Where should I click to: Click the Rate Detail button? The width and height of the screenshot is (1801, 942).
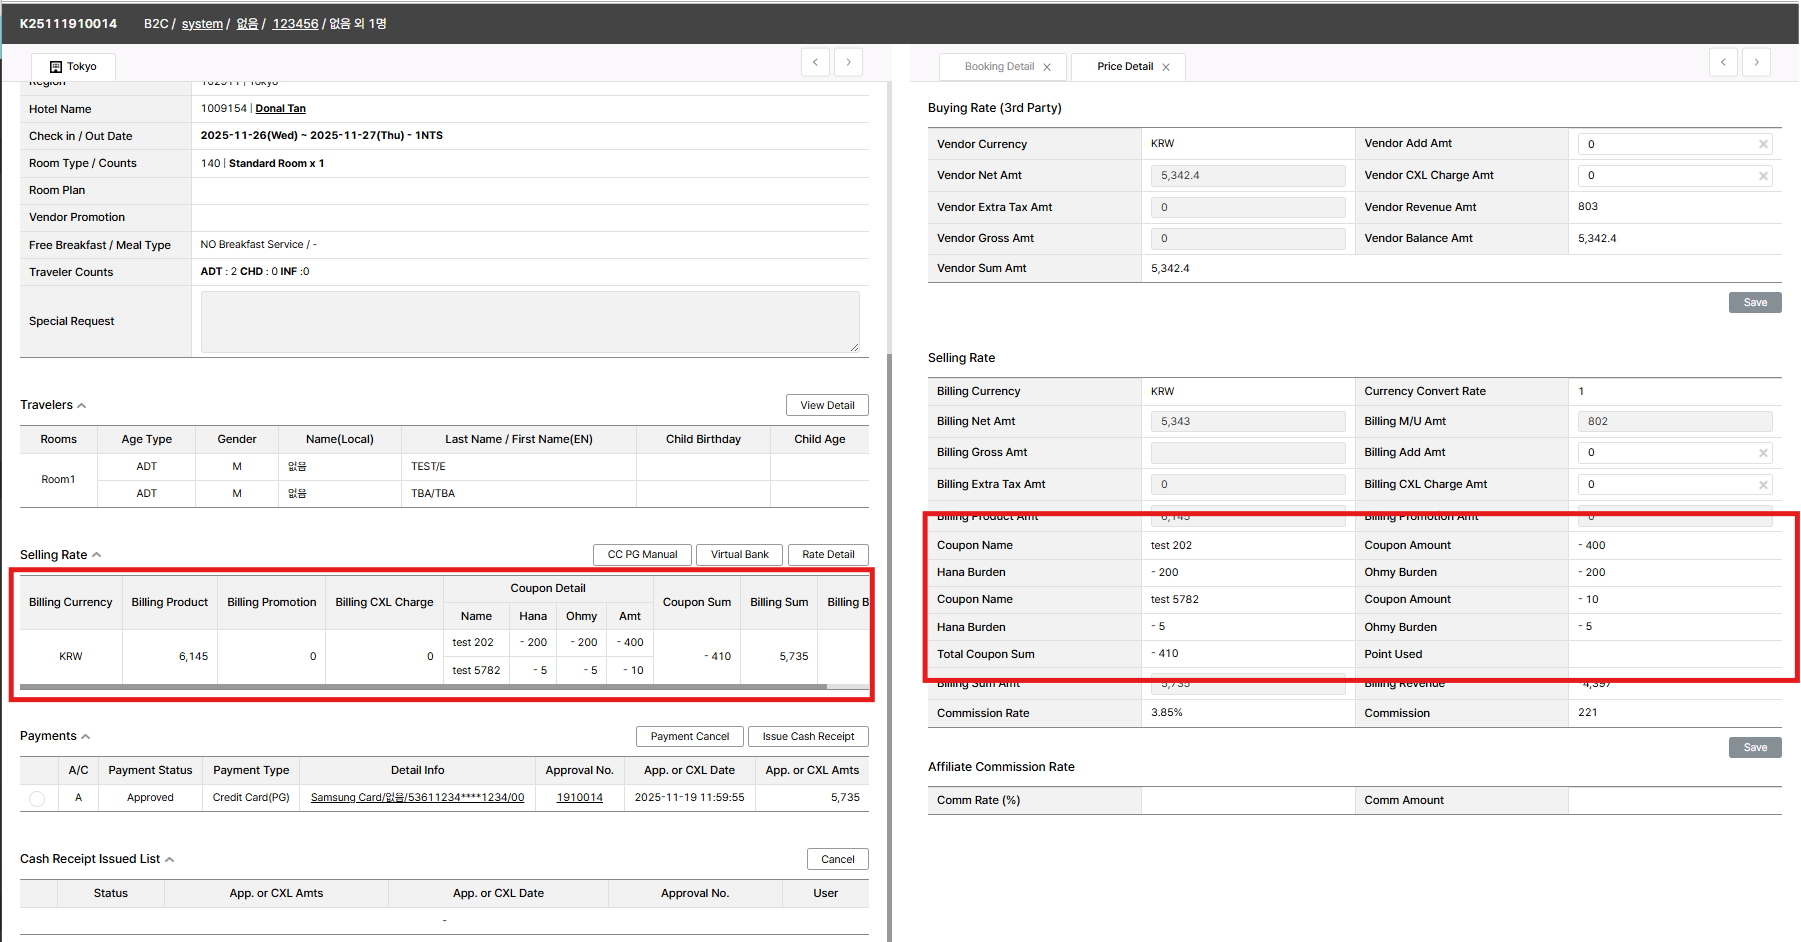(827, 555)
